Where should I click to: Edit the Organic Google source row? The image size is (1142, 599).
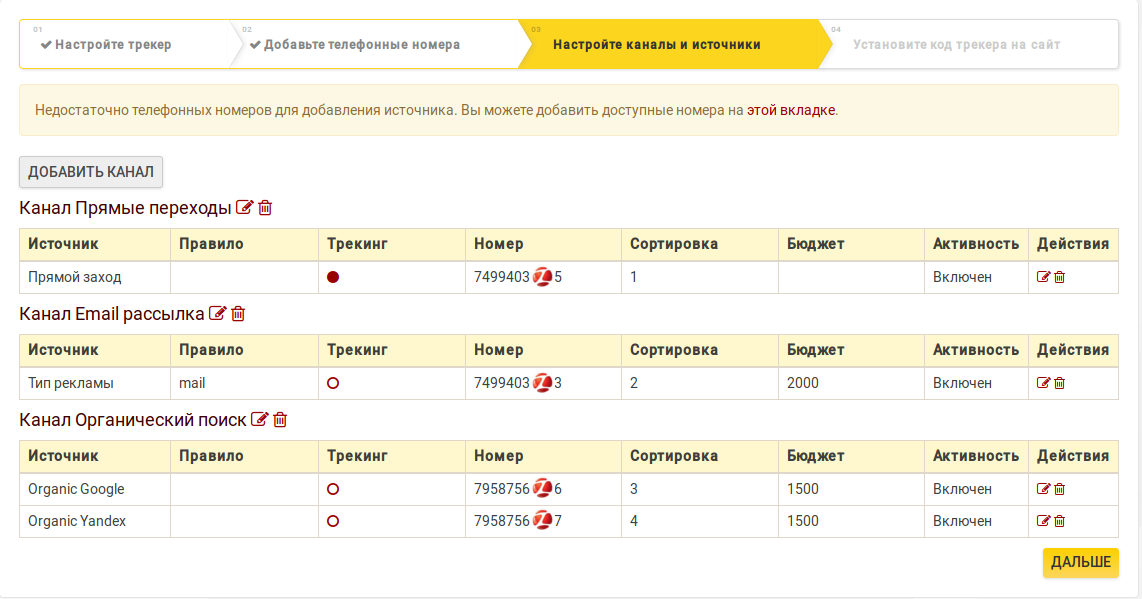(1043, 489)
